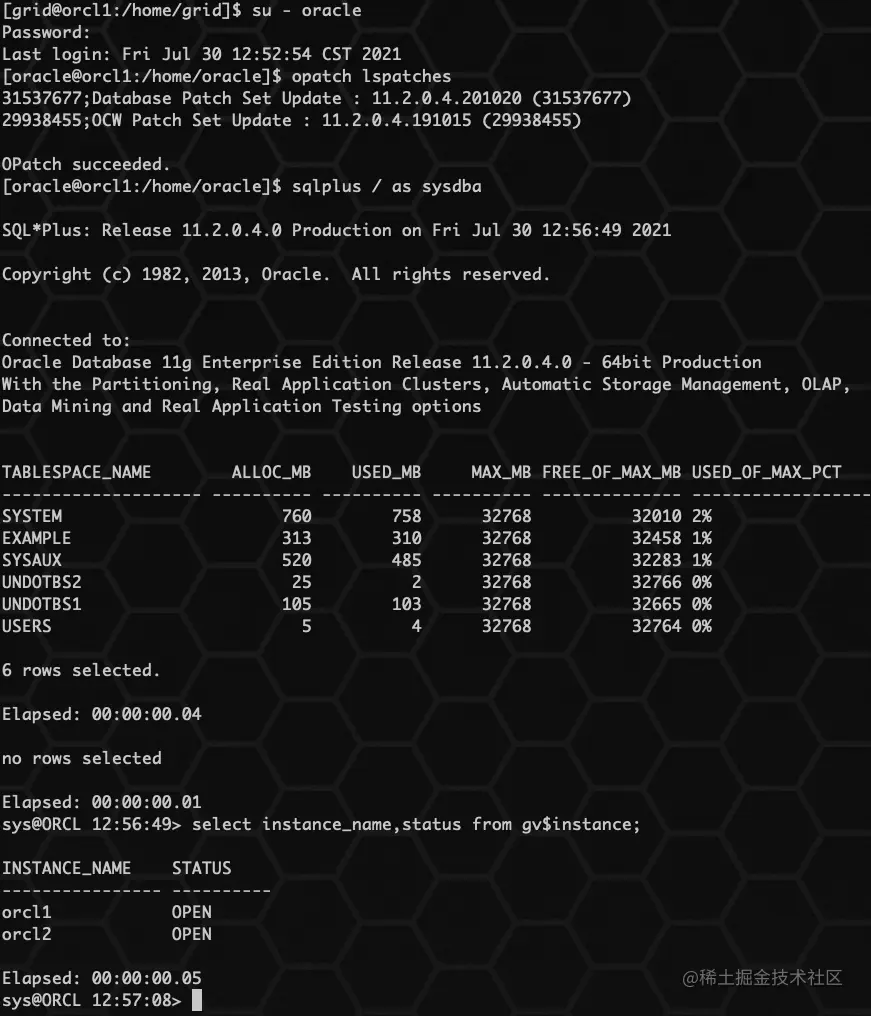Select the 'OPatch succeeded.' message

(86, 165)
